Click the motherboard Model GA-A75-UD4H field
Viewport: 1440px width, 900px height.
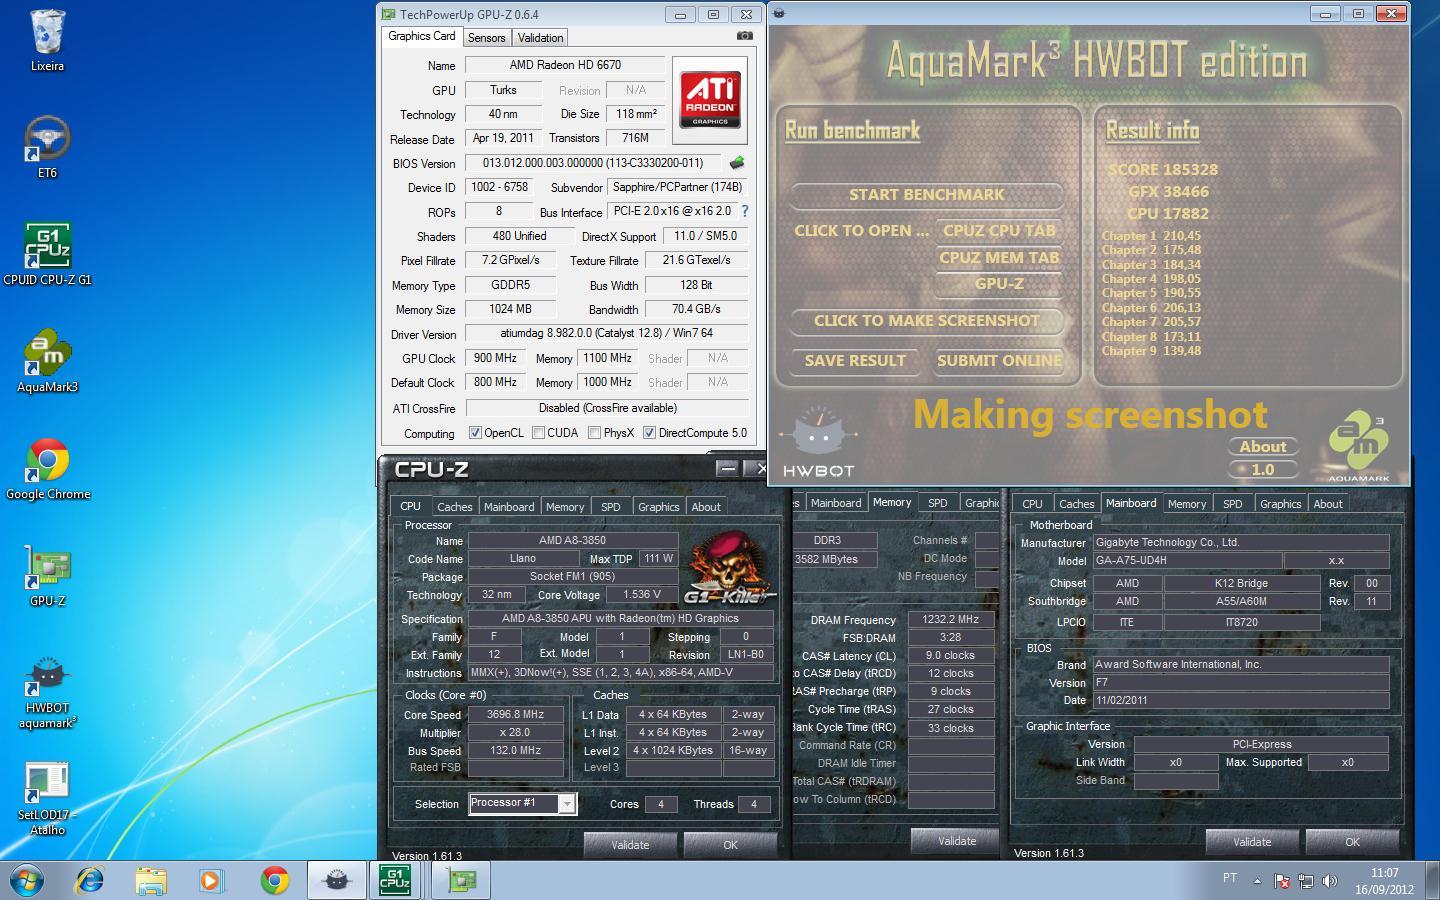pyautogui.click(x=1187, y=561)
